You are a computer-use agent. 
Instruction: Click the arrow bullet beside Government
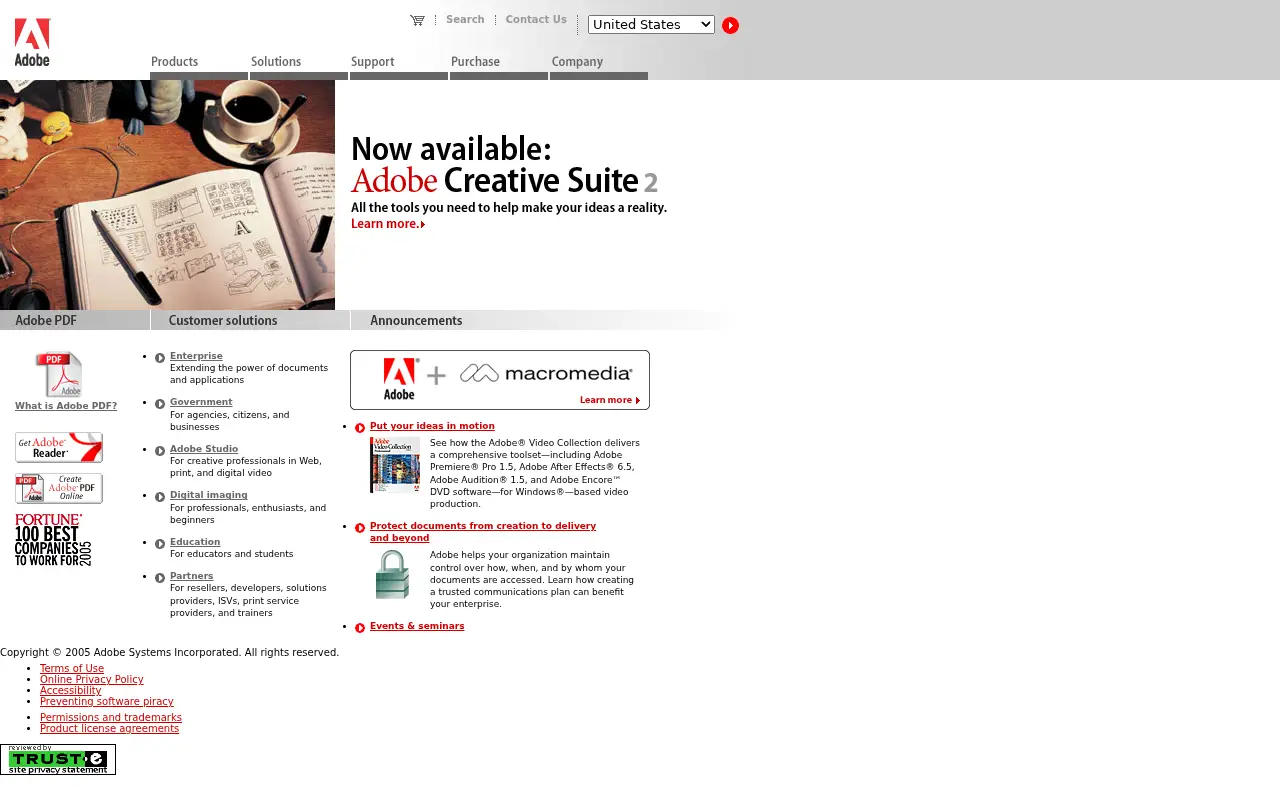click(160, 404)
